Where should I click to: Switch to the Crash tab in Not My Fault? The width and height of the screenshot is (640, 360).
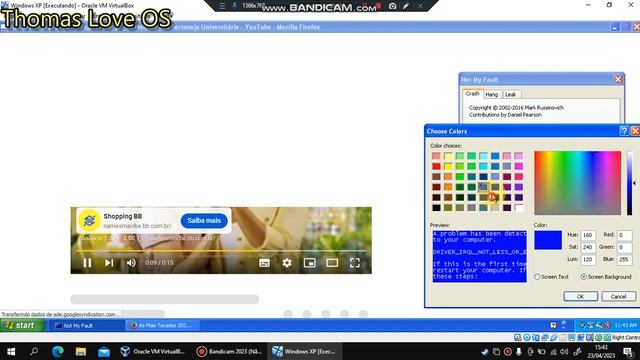[473, 94]
